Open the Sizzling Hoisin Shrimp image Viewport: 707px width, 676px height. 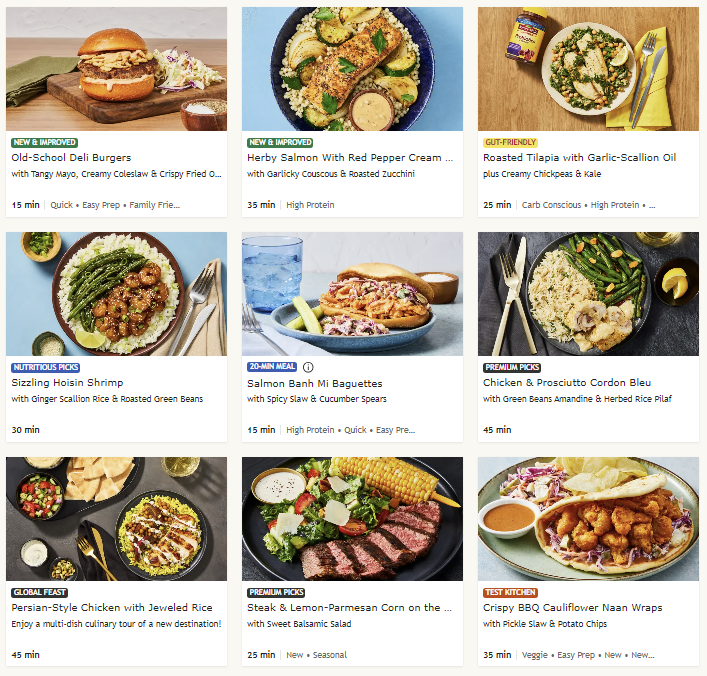[x=116, y=294]
